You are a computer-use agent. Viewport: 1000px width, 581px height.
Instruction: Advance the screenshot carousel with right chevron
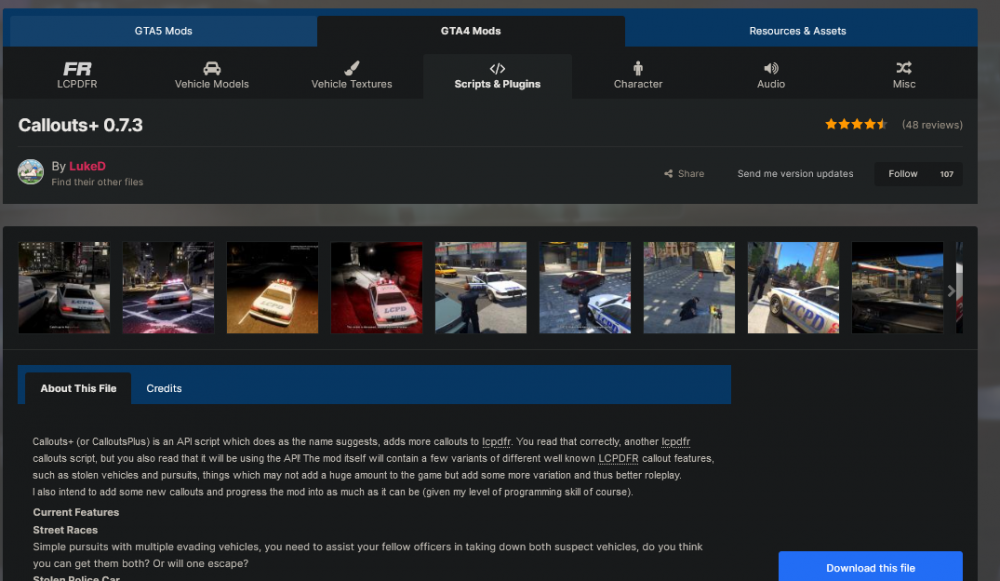tap(951, 291)
